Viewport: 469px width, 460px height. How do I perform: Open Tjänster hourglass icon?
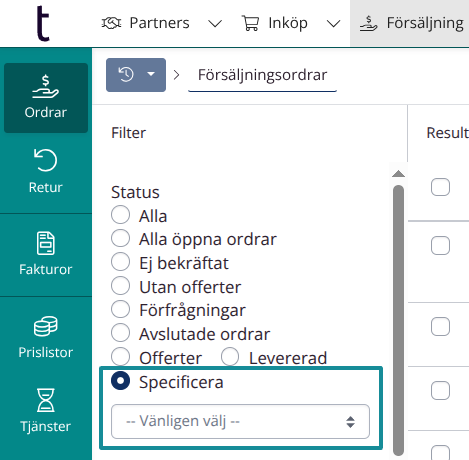[46, 400]
